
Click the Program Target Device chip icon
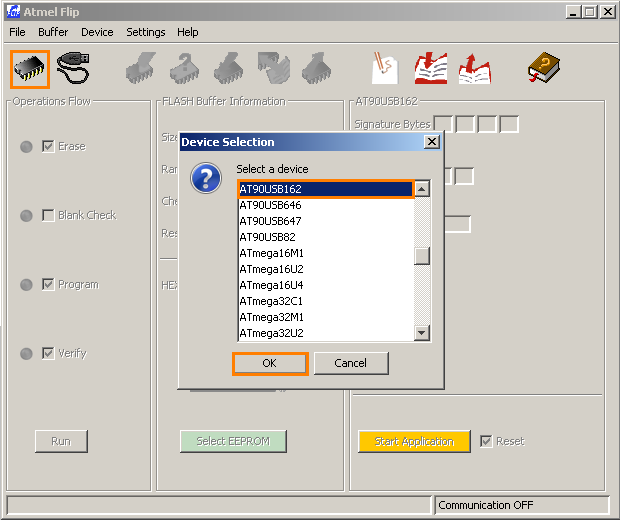coord(229,68)
